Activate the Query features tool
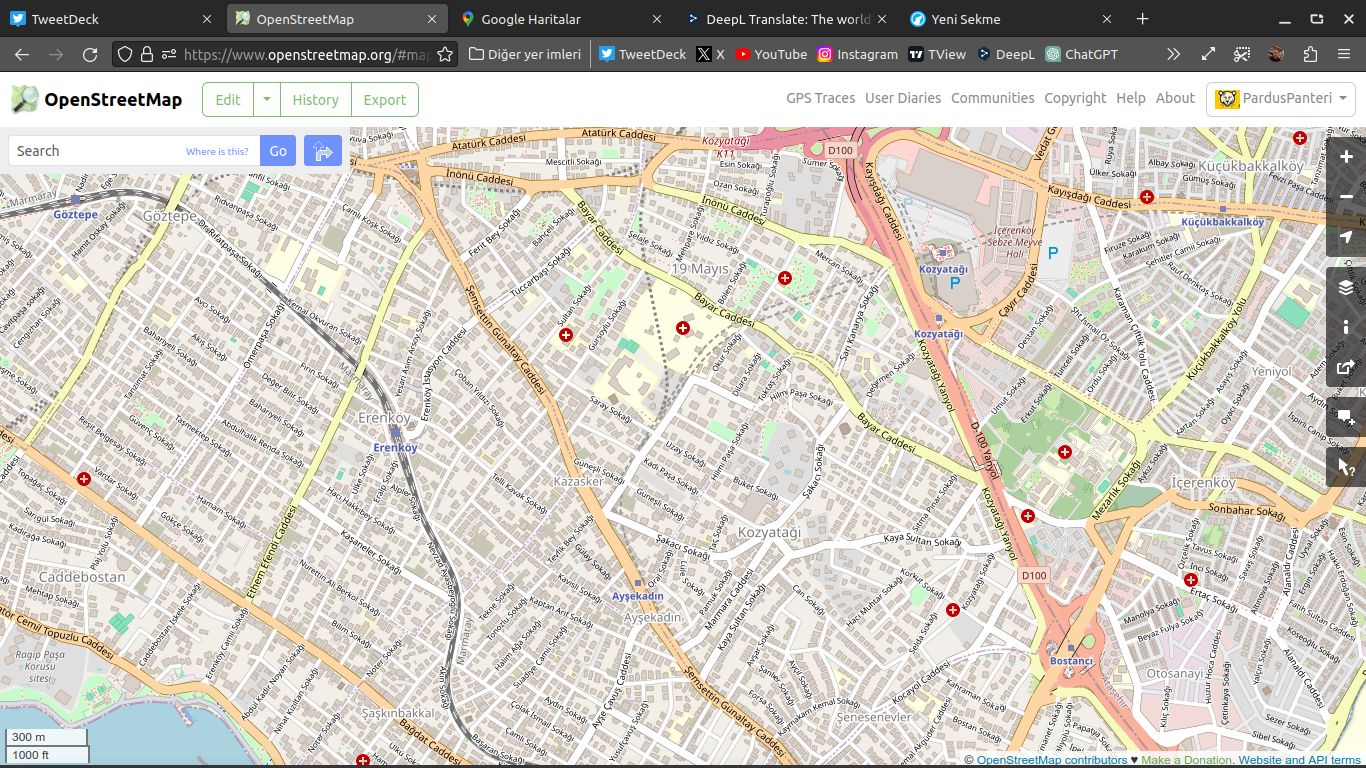1366x768 pixels. click(x=1346, y=467)
